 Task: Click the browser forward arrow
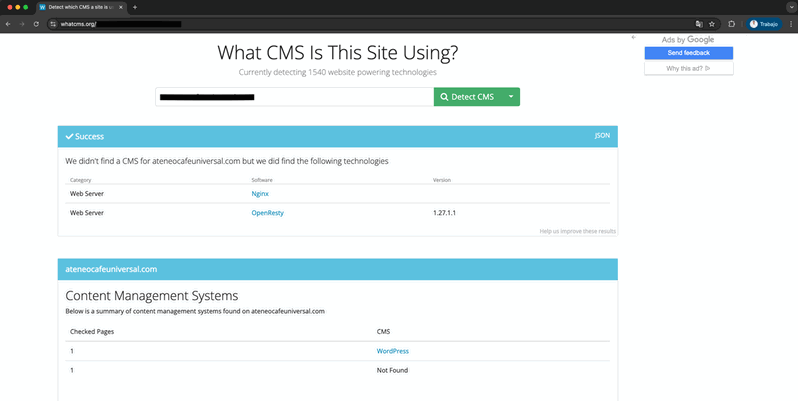(x=21, y=24)
